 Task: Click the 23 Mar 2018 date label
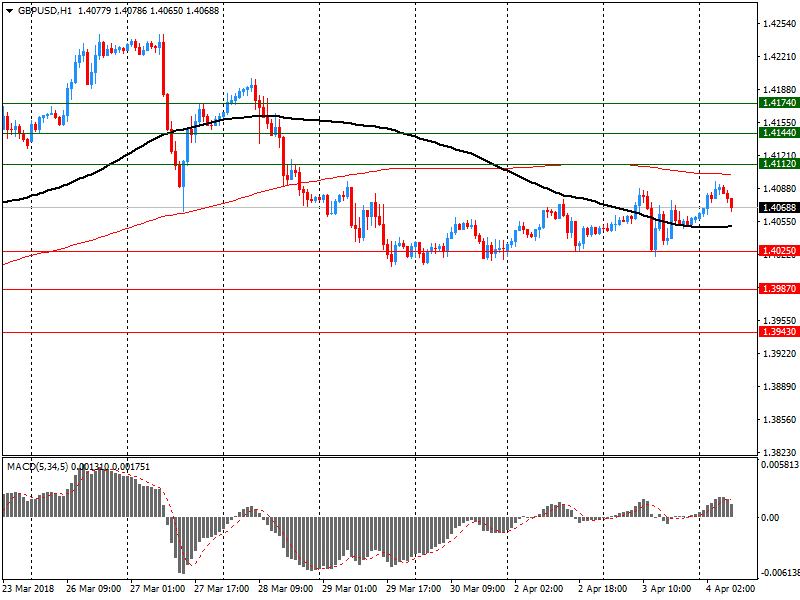(x=28, y=589)
